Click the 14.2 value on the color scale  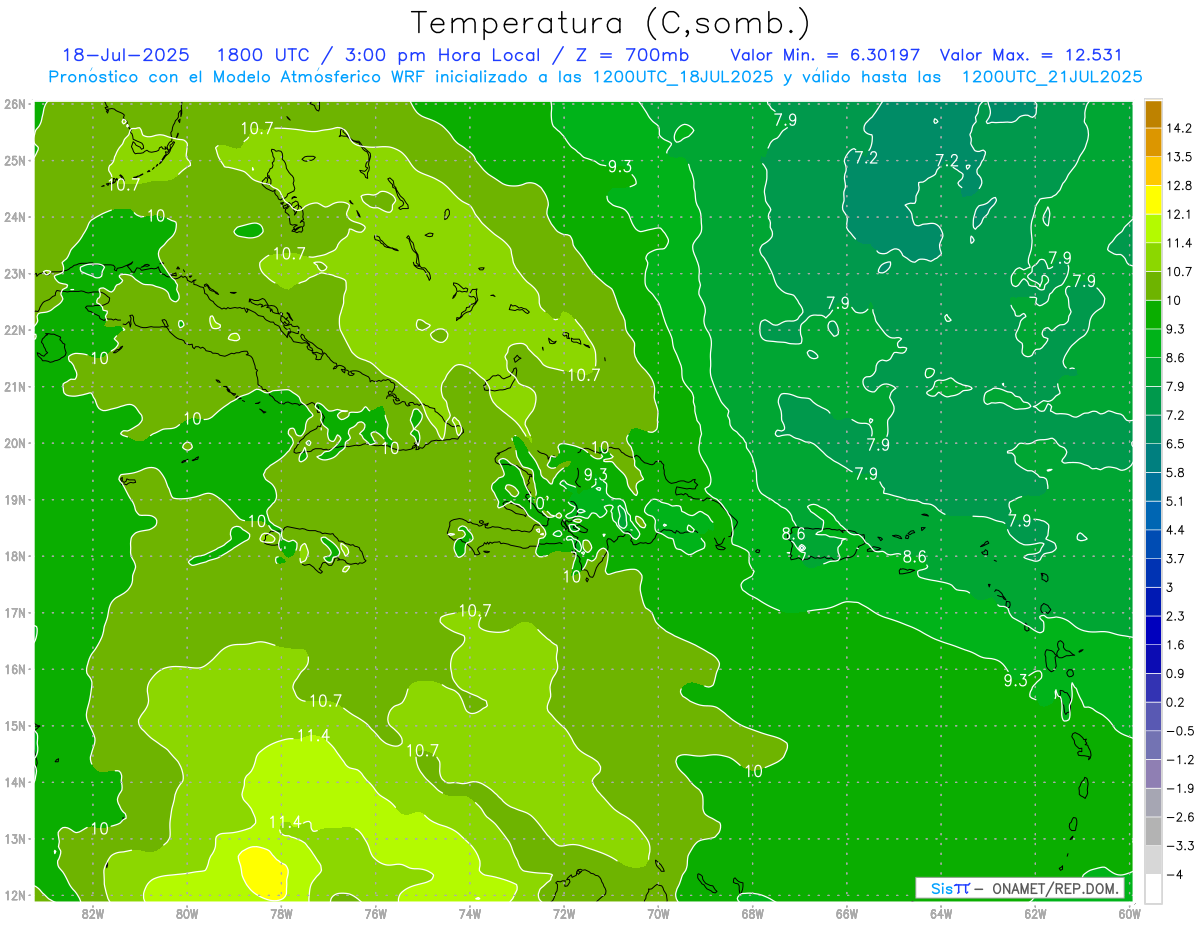pos(1179,128)
